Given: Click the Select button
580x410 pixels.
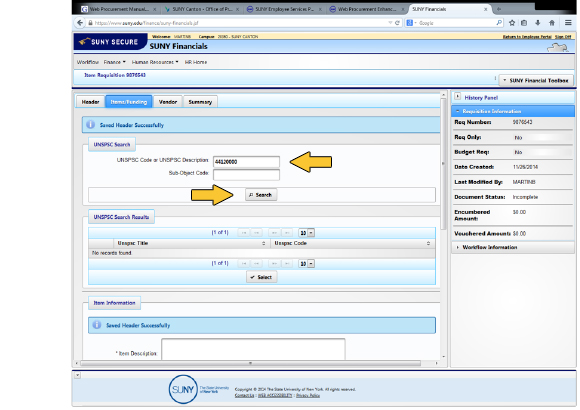Looking at the screenshot, I should (262, 277).
